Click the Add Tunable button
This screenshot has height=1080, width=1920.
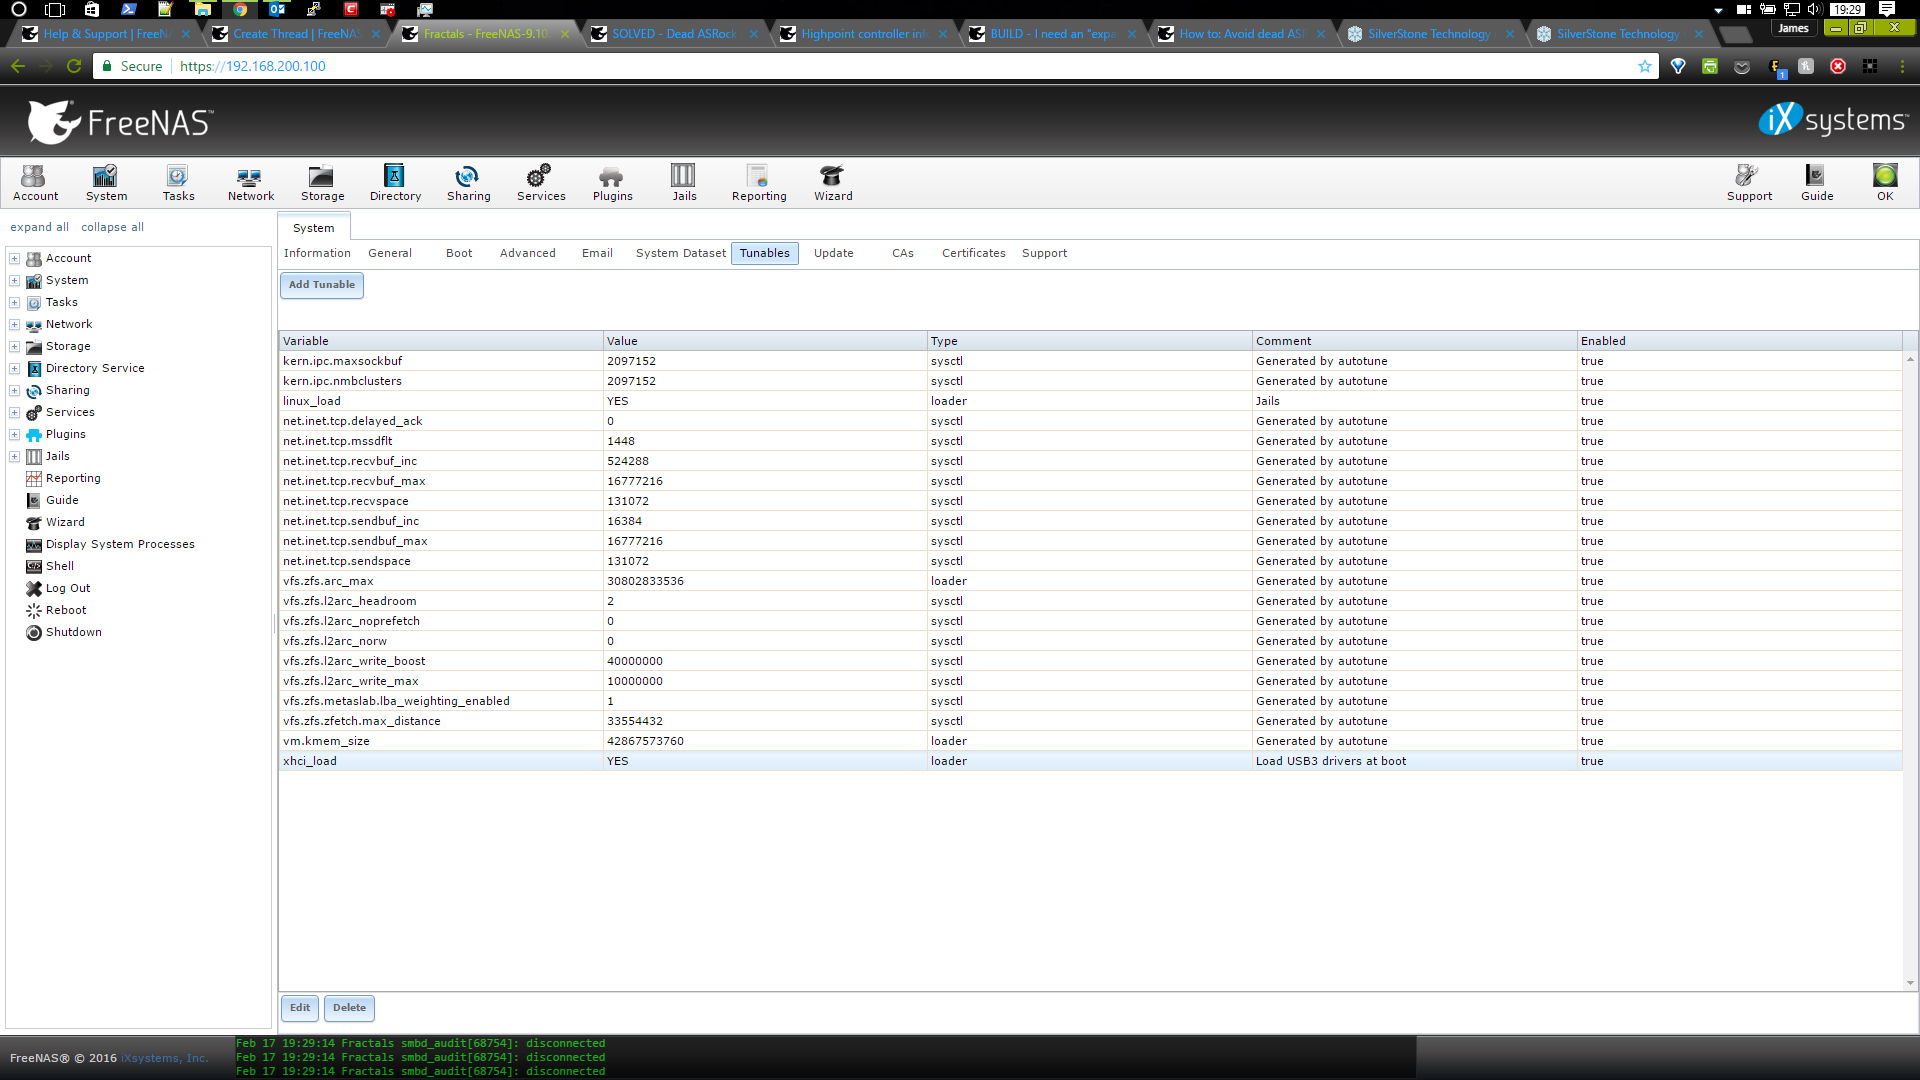point(321,285)
